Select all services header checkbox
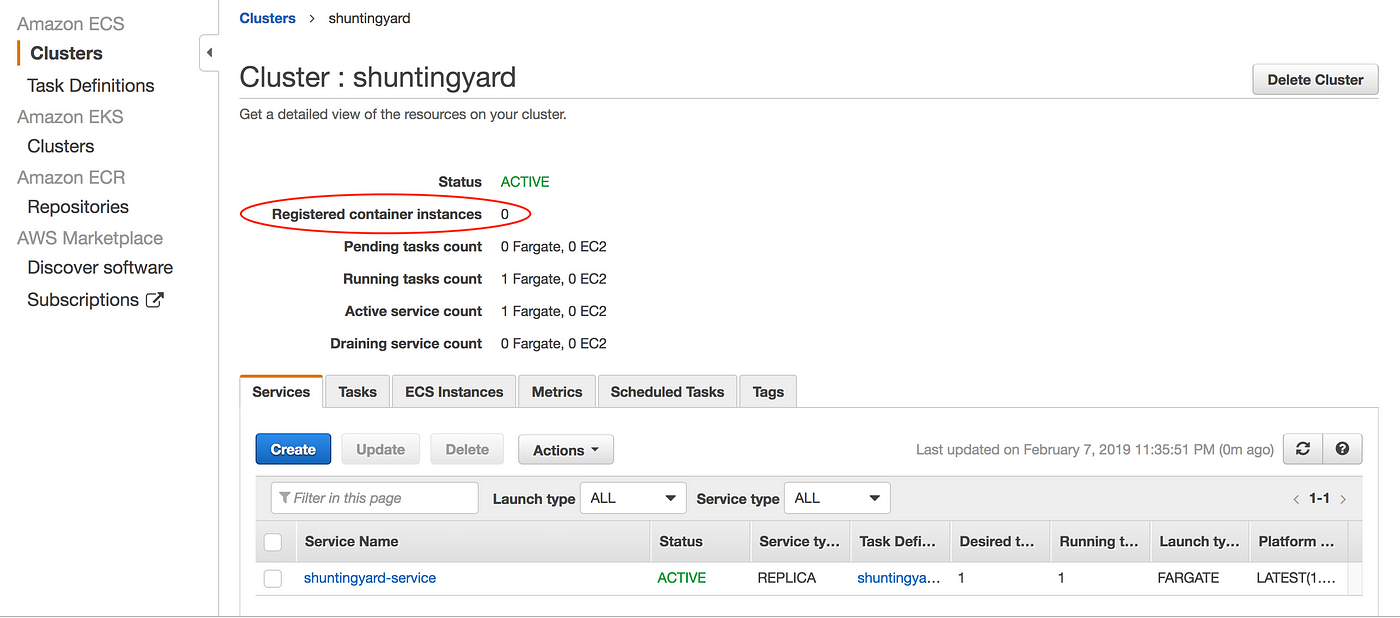1400x618 pixels. click(x=273, y=542)
